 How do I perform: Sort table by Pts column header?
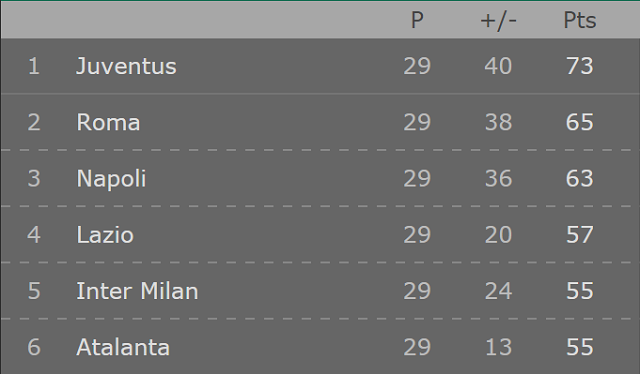tap(580, 20)
